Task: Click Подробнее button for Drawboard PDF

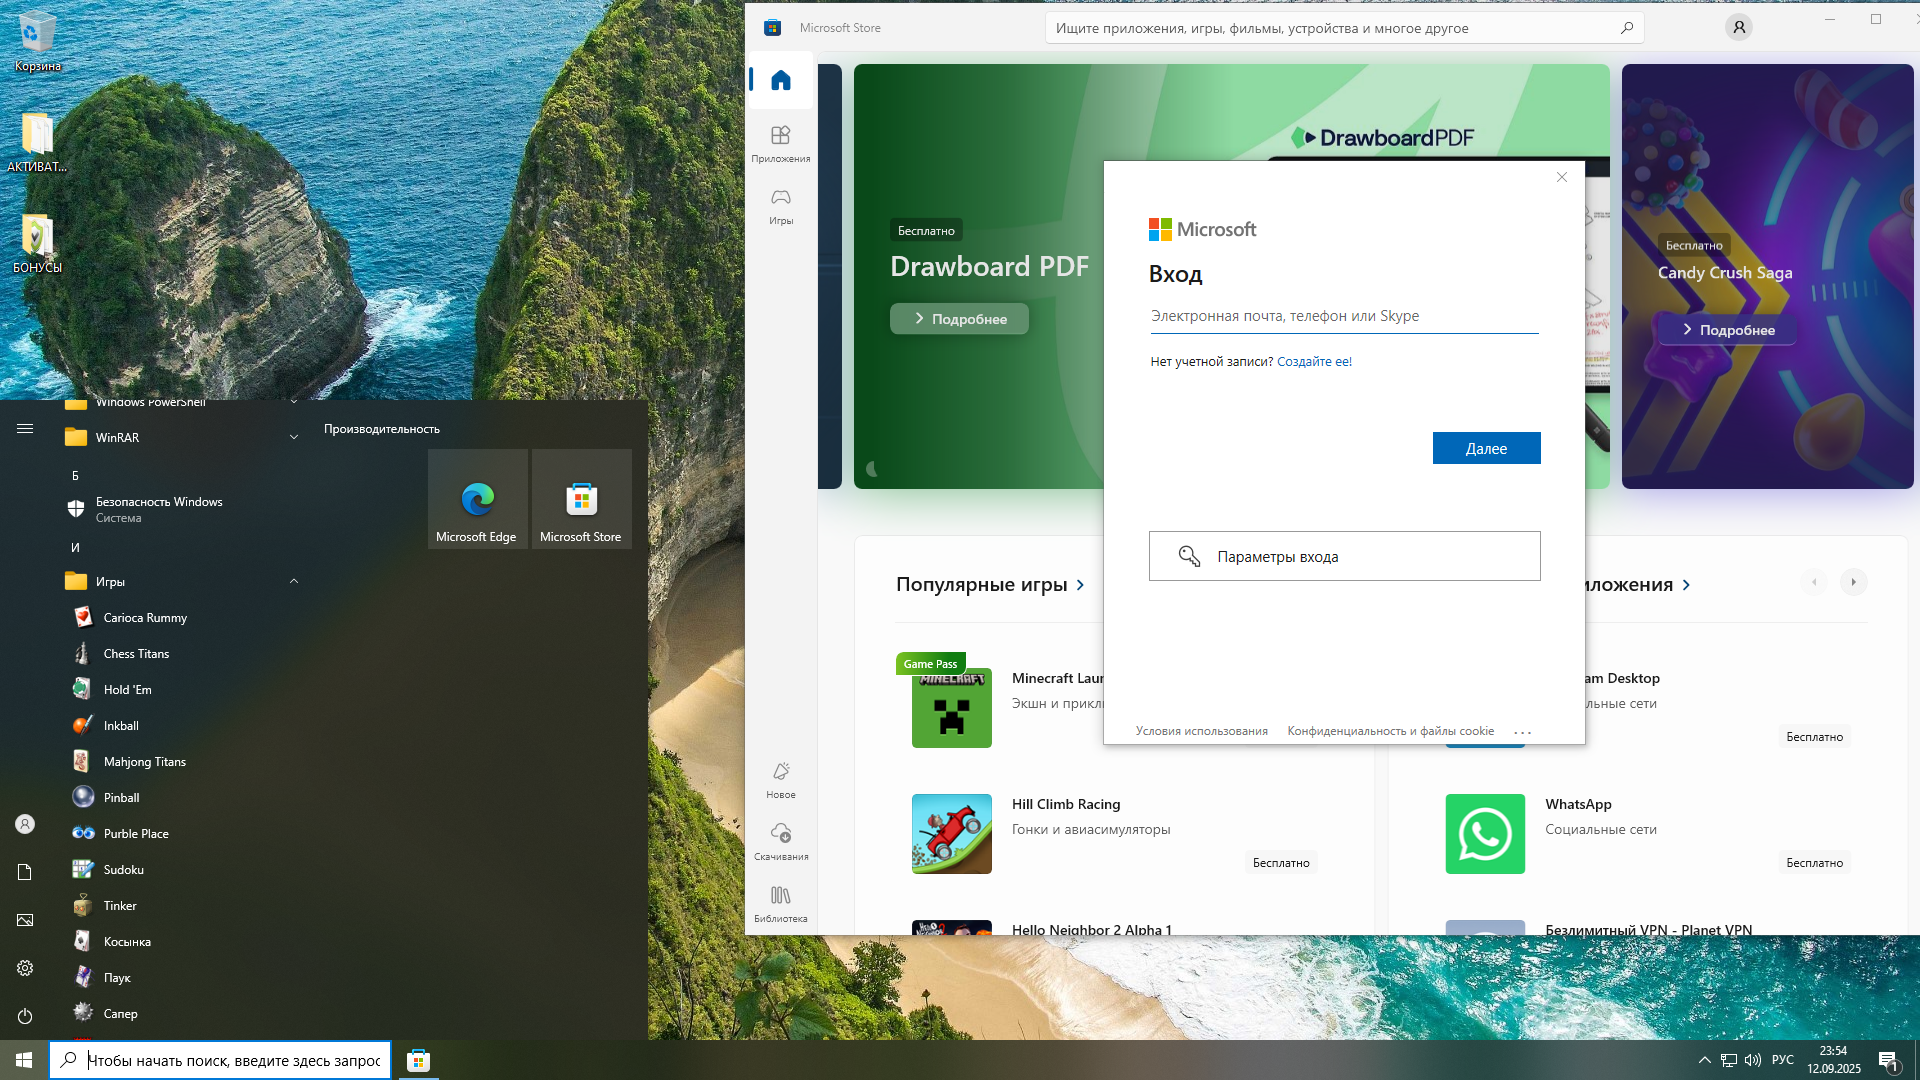Action: click(x=959, y=319)
